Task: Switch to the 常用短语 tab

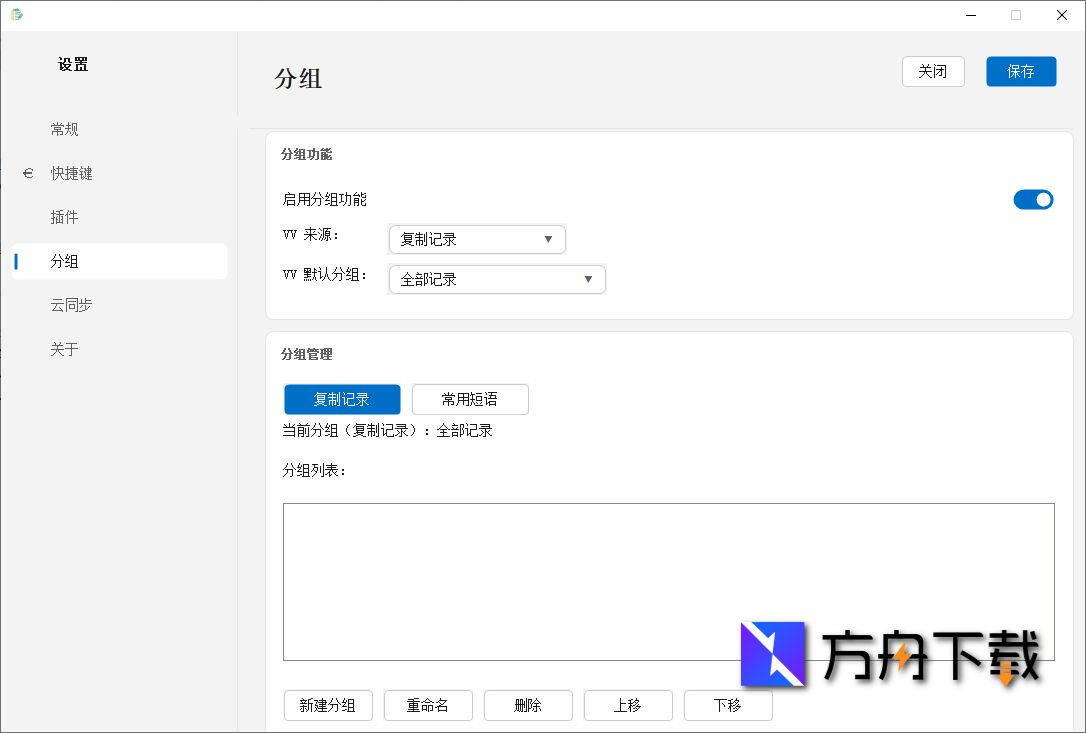Action: tap(470, 399)
